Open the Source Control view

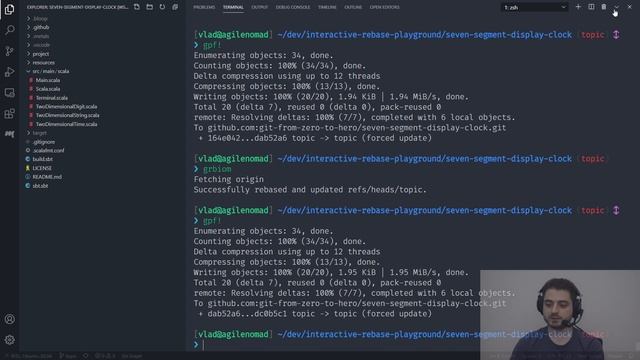pos(9,51)
